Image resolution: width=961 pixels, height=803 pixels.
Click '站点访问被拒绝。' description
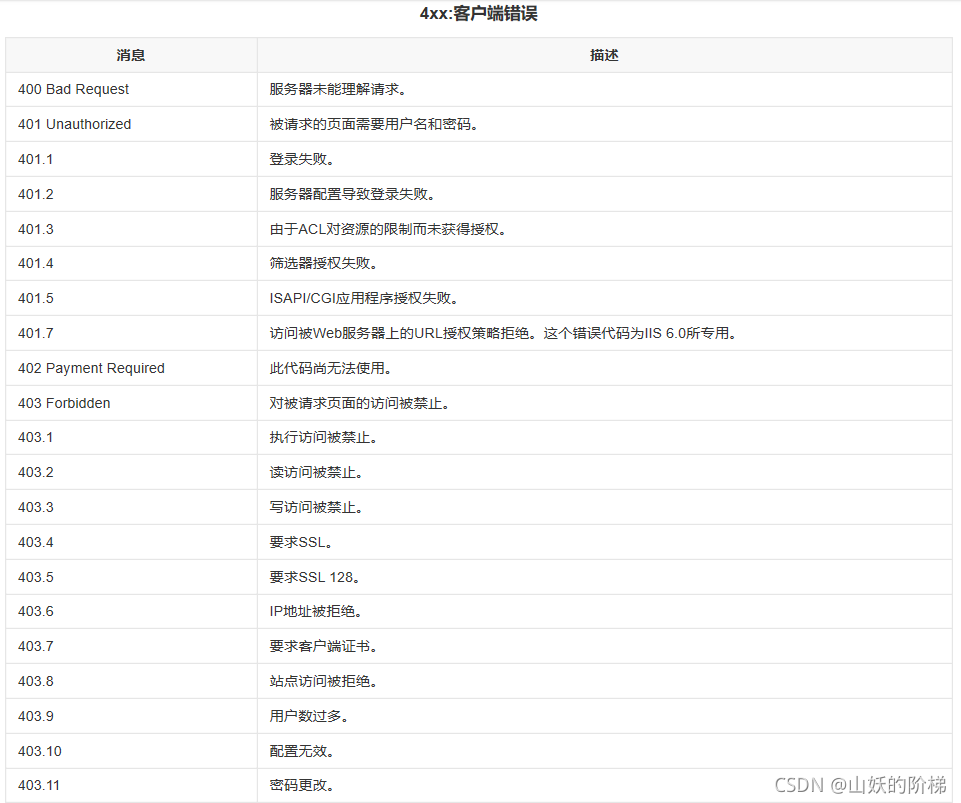pos(324,682)
